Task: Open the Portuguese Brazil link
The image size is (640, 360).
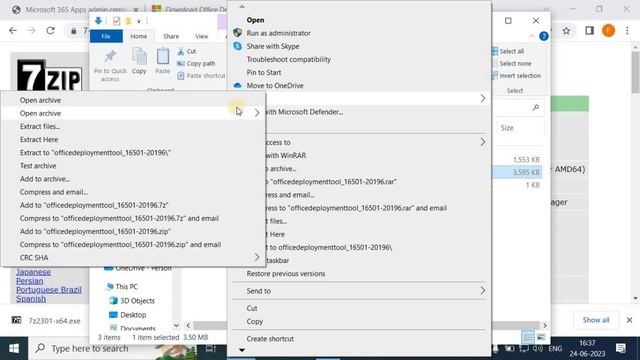Action: [x=49, y=290]
